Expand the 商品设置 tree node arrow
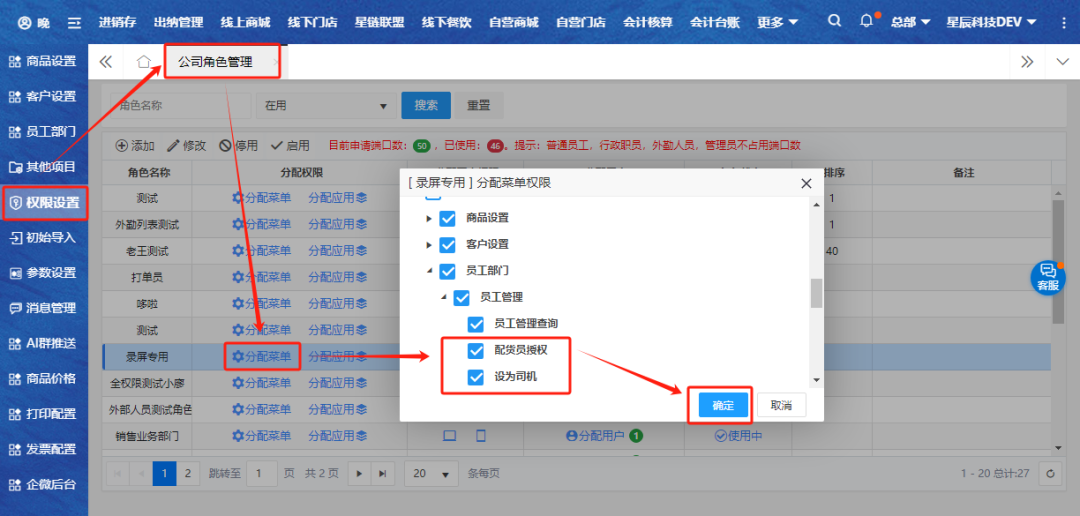 (429, 218)
